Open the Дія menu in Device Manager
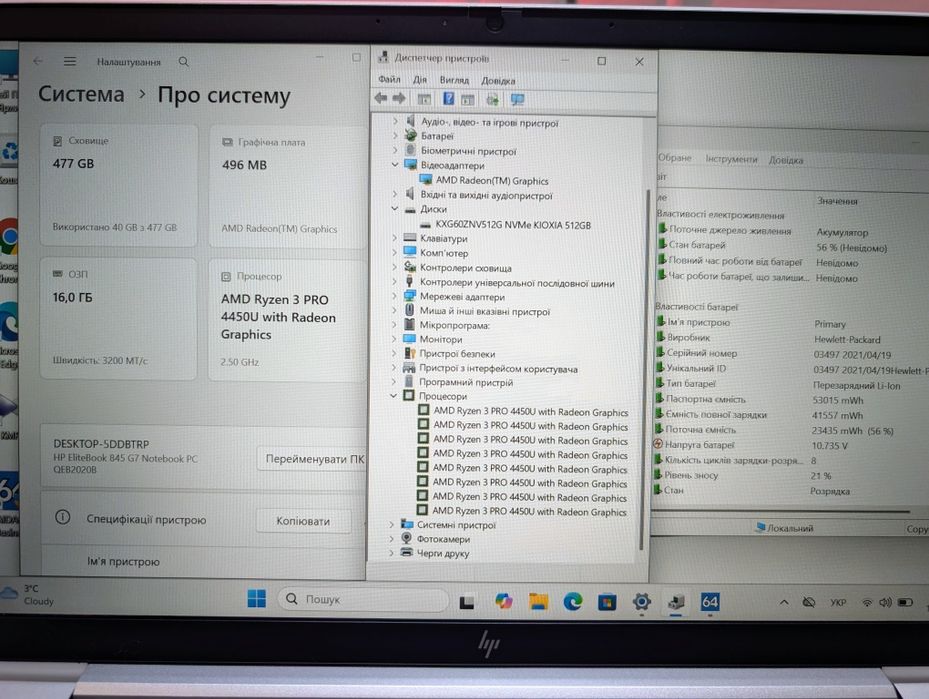This screenshot has height=699, width=929. [420, 79]
